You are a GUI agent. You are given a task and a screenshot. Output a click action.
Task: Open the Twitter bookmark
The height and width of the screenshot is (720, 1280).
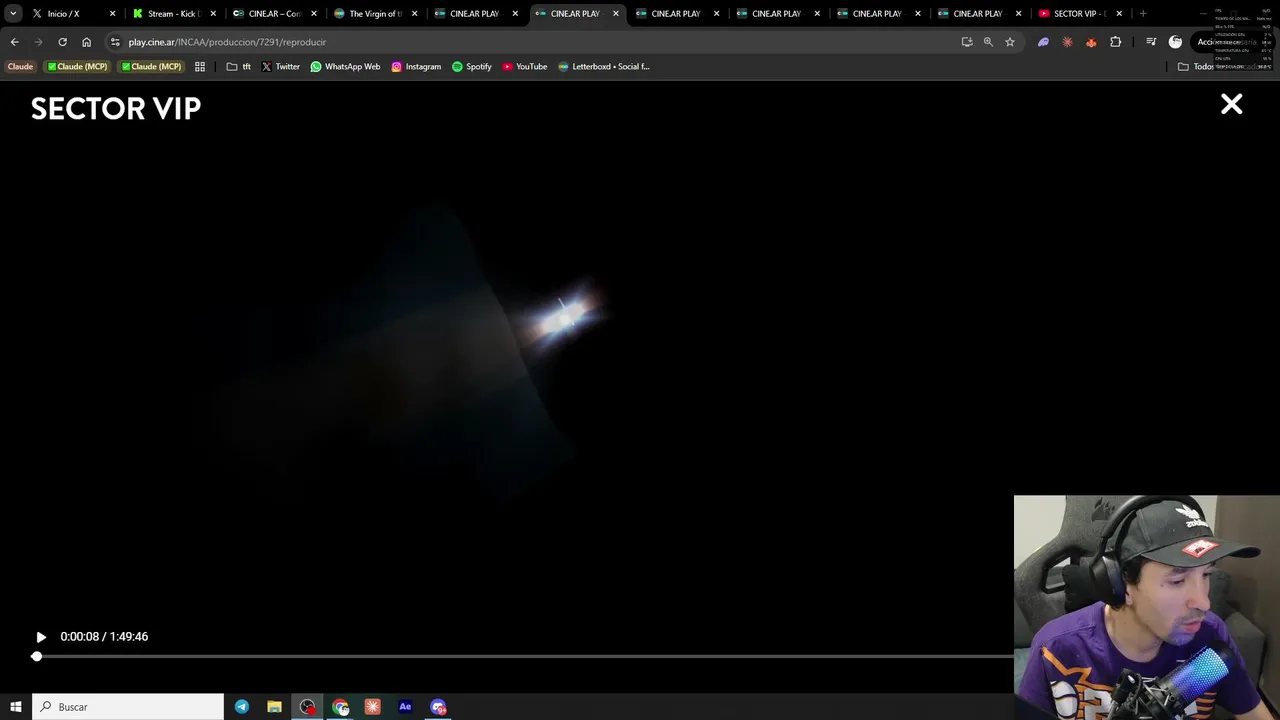(x=280, y=67)
